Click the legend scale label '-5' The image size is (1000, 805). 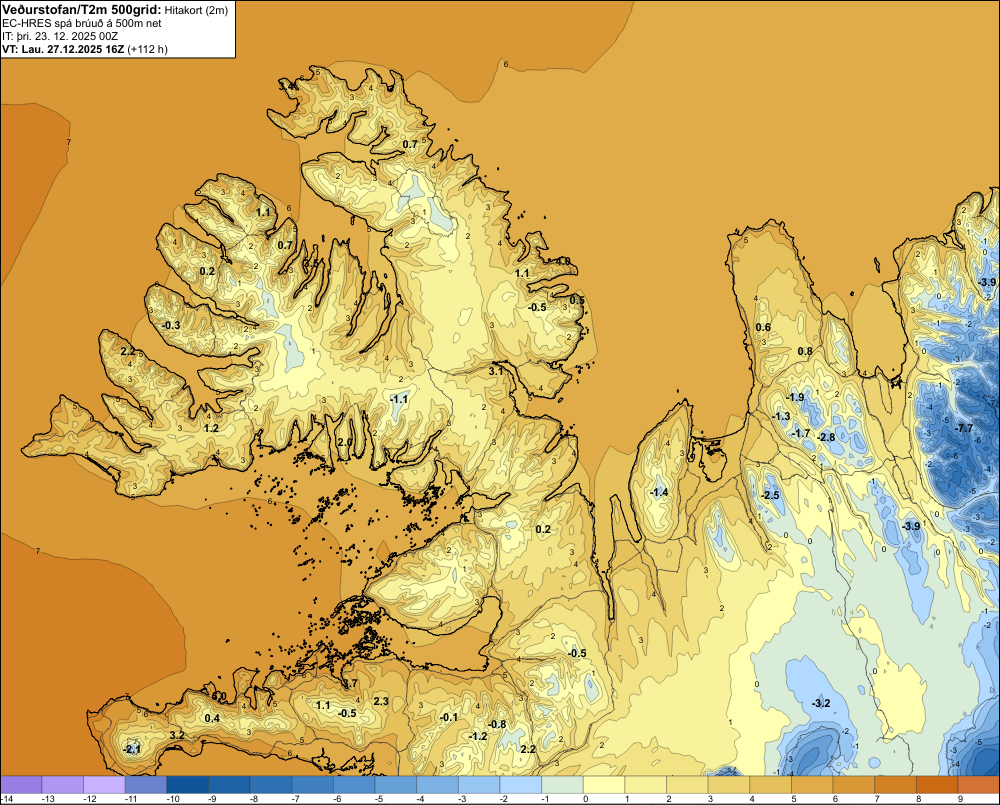click(378, 799)
